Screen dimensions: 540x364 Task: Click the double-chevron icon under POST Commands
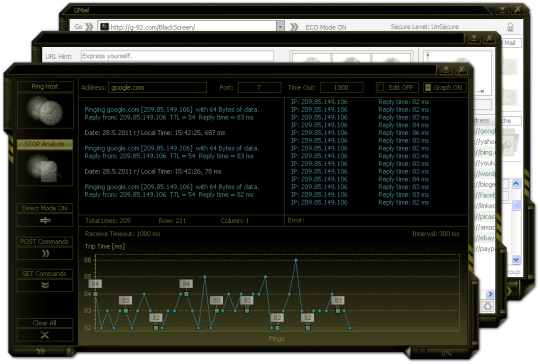(45, 253)
